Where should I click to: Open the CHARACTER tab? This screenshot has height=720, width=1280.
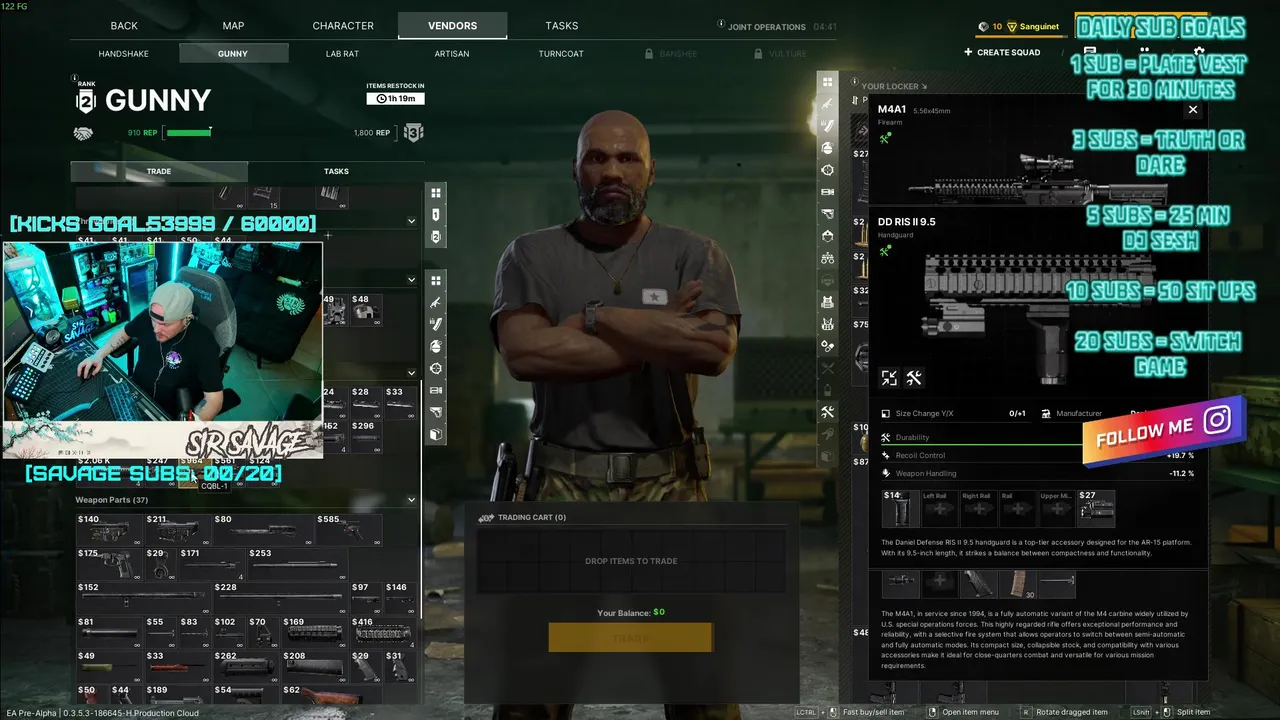coord(343,26)
